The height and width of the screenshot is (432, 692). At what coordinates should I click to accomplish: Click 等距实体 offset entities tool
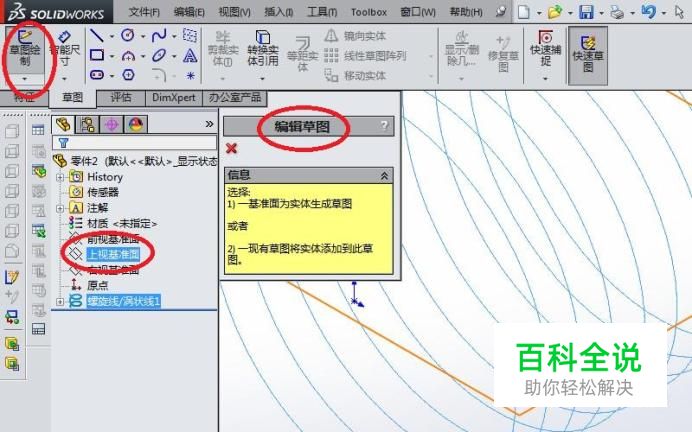point(302,54)
